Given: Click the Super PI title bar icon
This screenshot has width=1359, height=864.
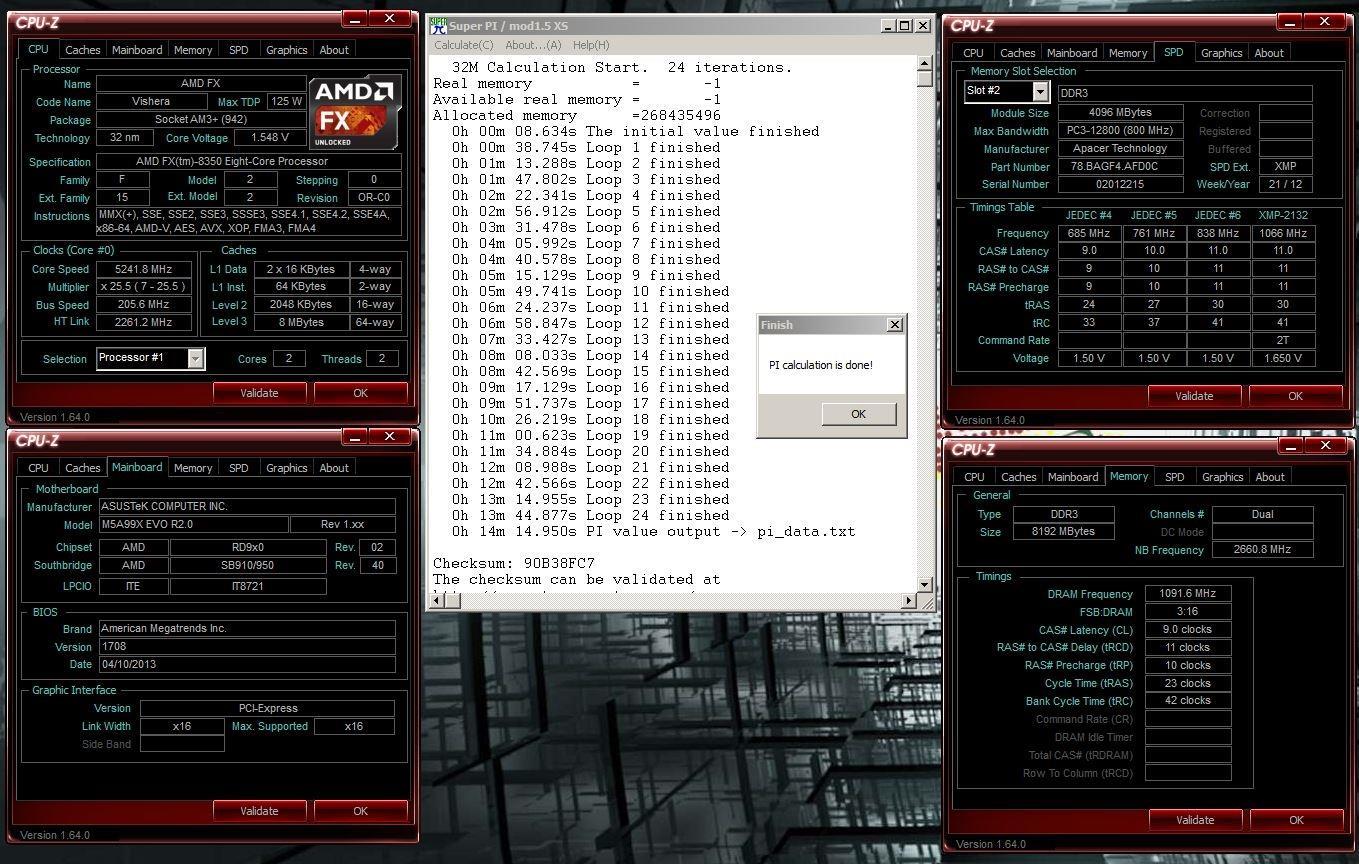Looking at the screenshot, I should pos(437,25).
